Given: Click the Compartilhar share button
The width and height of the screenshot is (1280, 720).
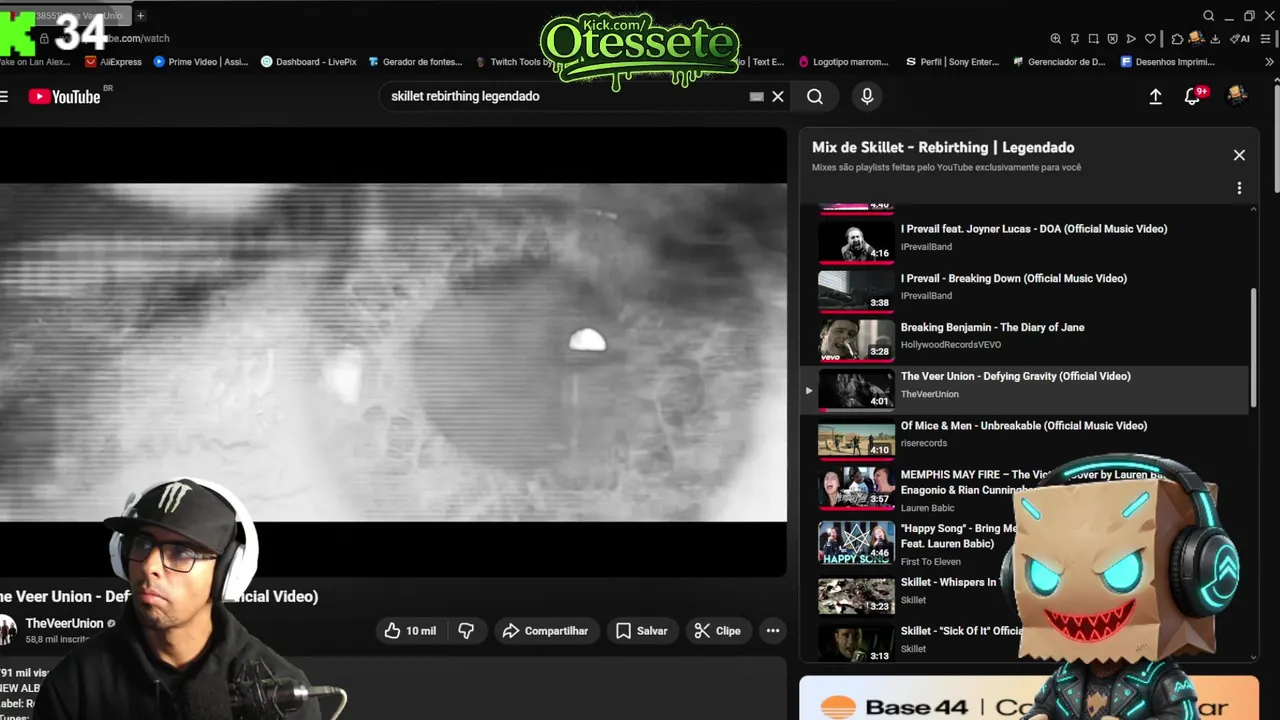Looking at the screenshot, I should pyautogui.click(x=546, y=630).
